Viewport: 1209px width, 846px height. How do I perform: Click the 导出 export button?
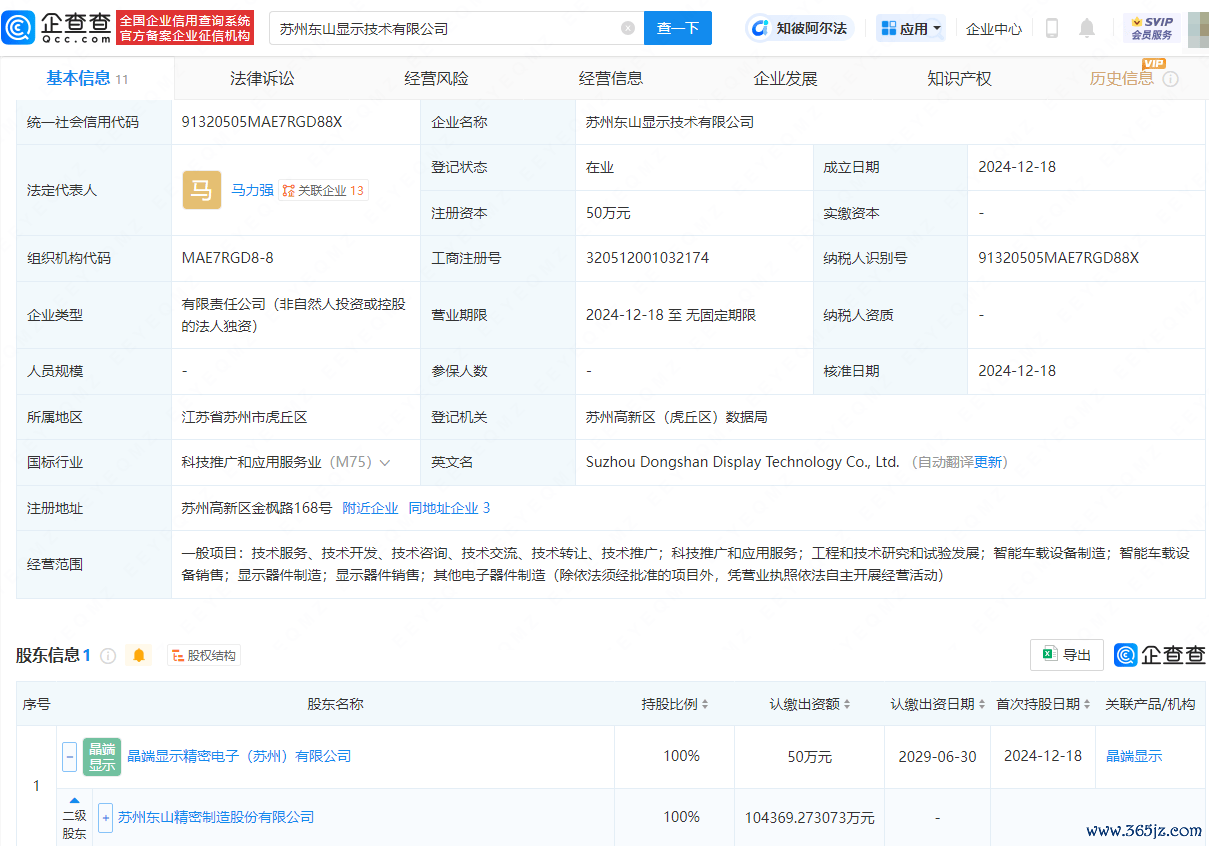pyautogui.click(x=1067, y=655)
